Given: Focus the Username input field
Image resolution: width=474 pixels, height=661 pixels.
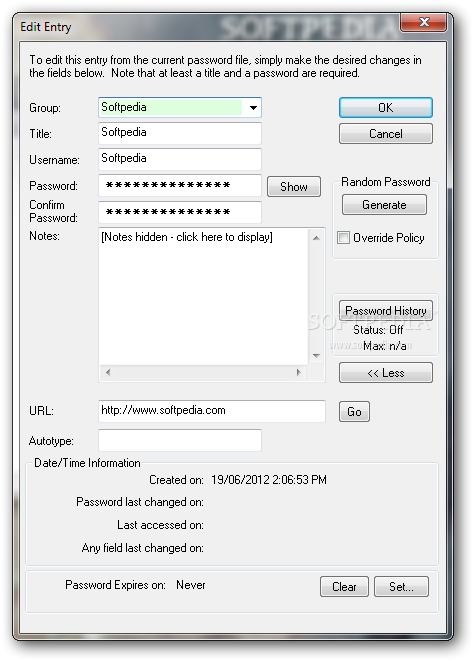Looking at the screenshot, I should (180, 159).
